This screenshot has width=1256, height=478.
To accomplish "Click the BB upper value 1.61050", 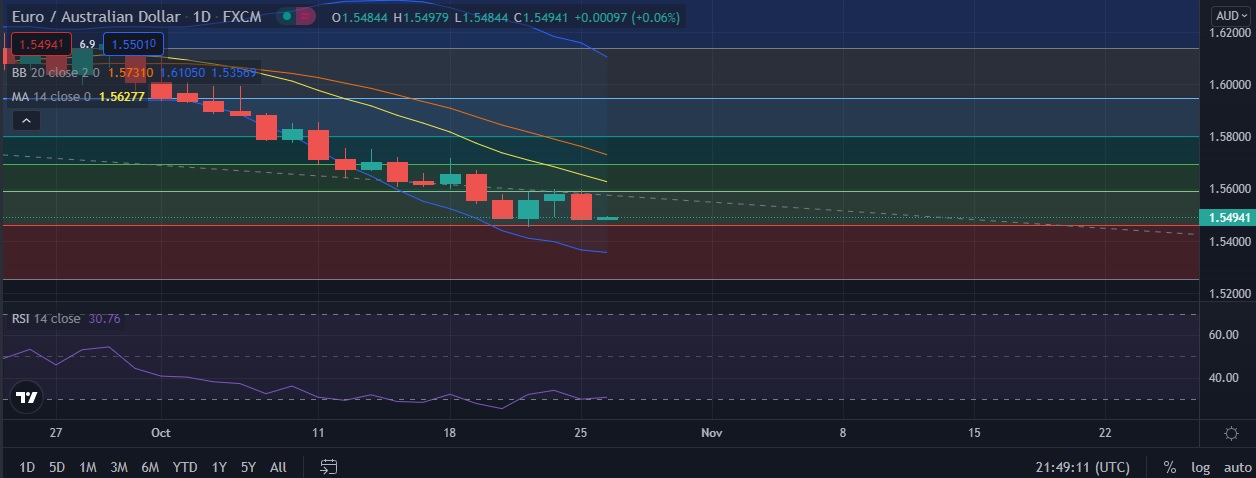I will (182, 73).
